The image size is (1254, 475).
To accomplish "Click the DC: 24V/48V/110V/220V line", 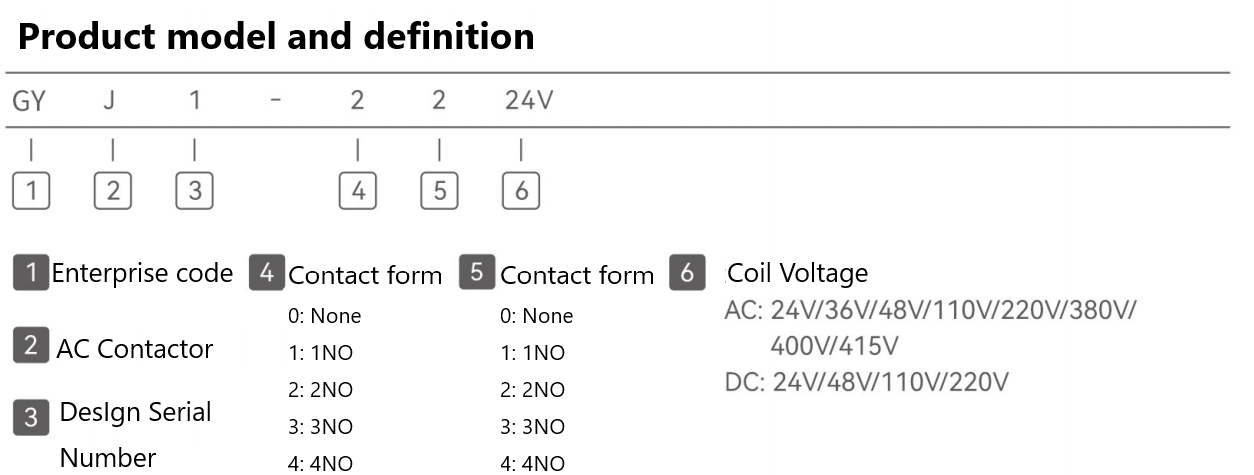I will (866, 383).
